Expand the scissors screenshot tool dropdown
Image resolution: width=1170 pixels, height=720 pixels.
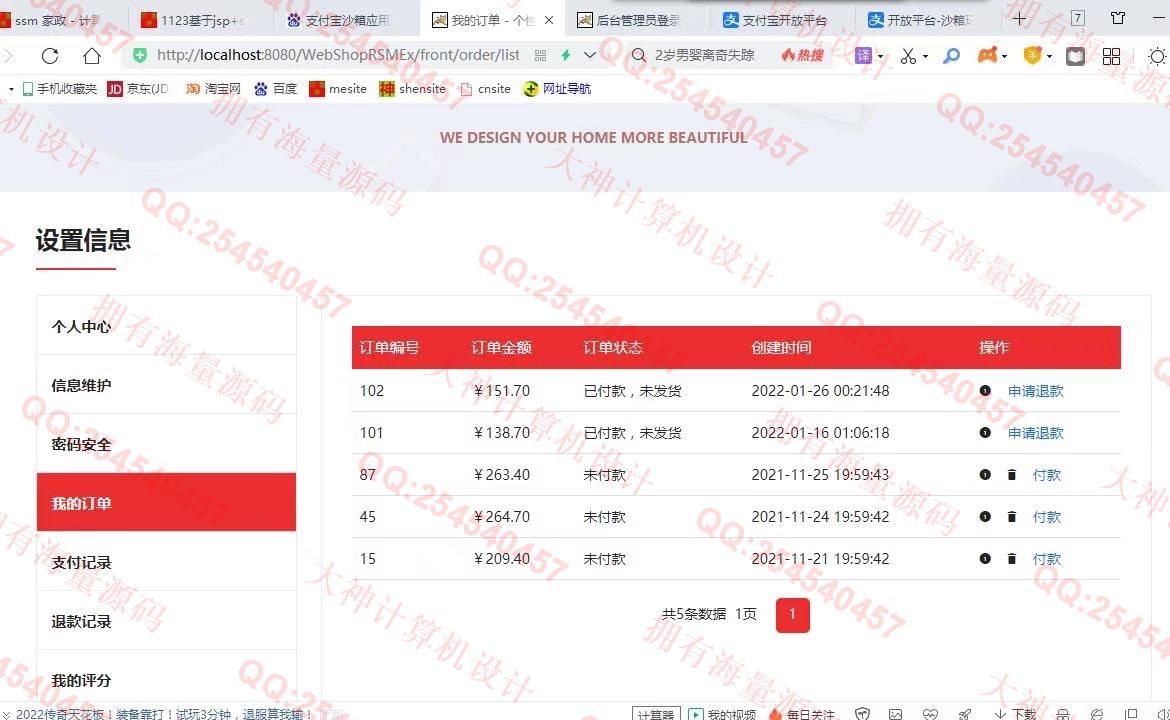click(925, 57)
